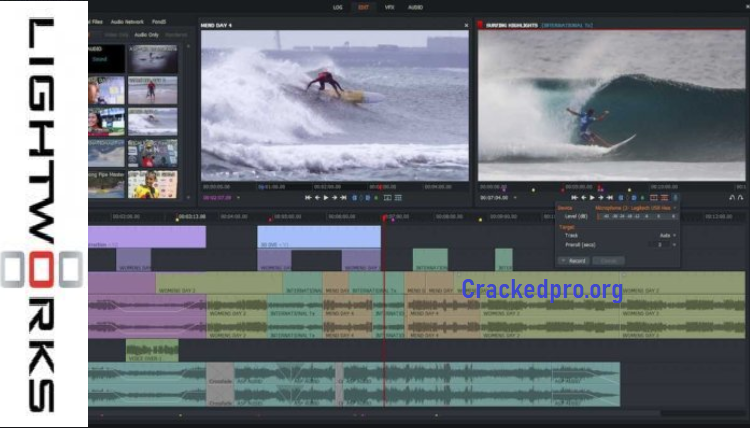750x428 pixels.
Task: Switch to the AUDIO tab
Action: tap(415, 7)
